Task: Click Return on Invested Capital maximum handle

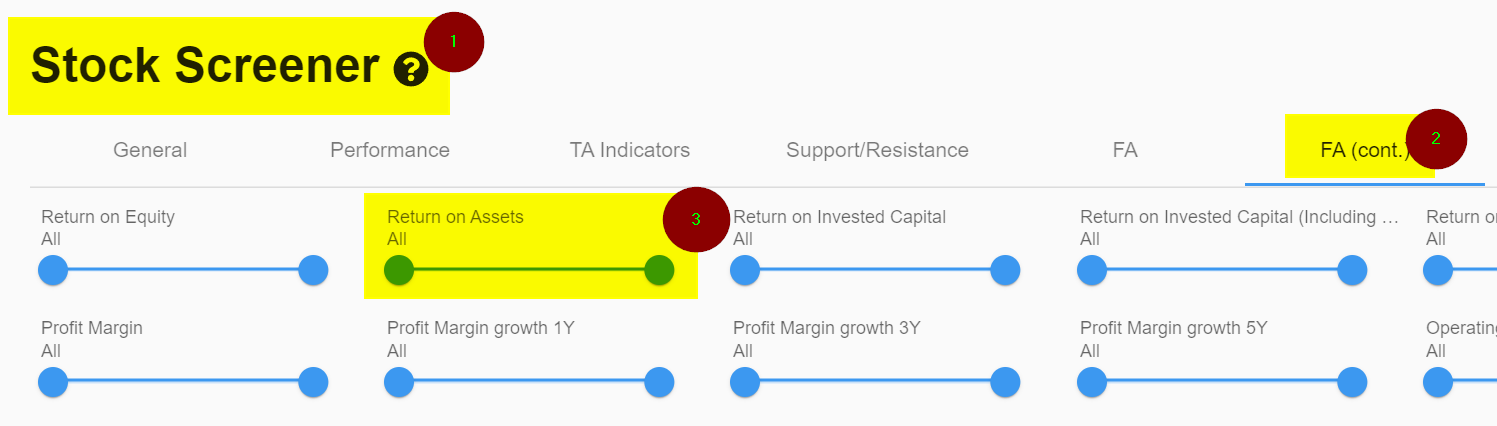Action: pyautogui.click(x=1005, y=270)
